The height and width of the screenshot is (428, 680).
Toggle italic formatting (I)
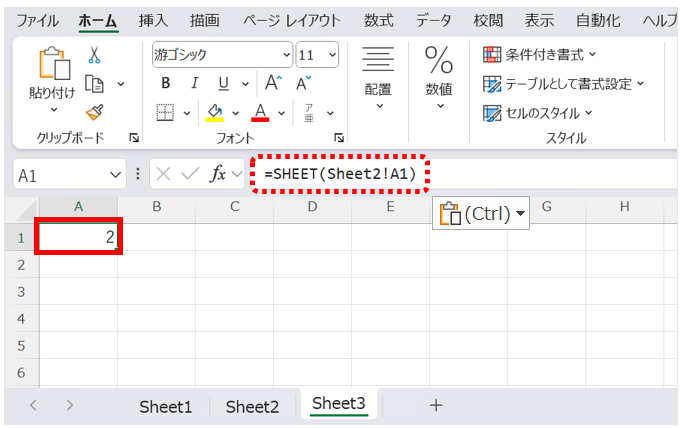(x=195, y=83)
